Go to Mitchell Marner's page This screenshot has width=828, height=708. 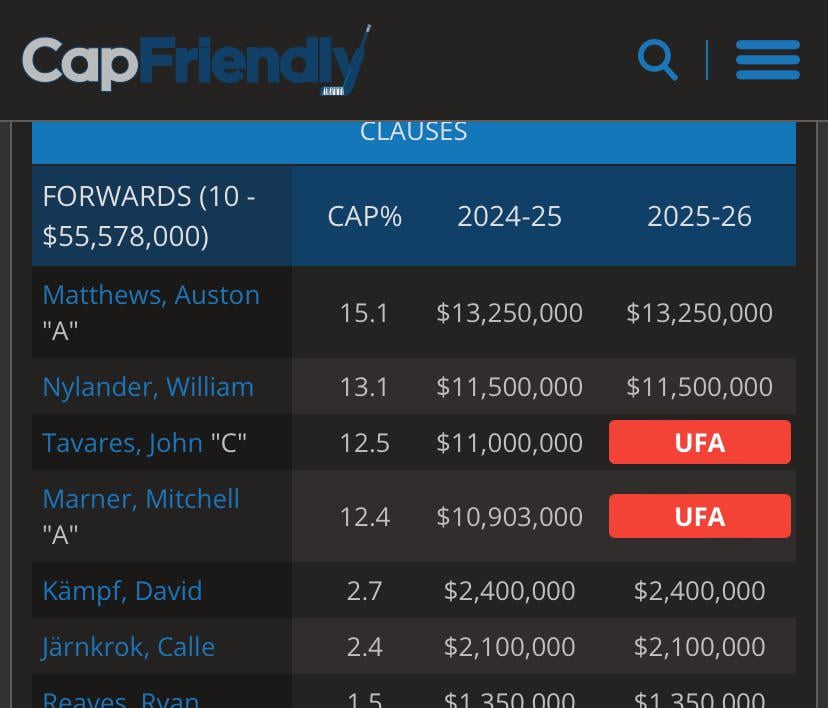coord(141,499)
